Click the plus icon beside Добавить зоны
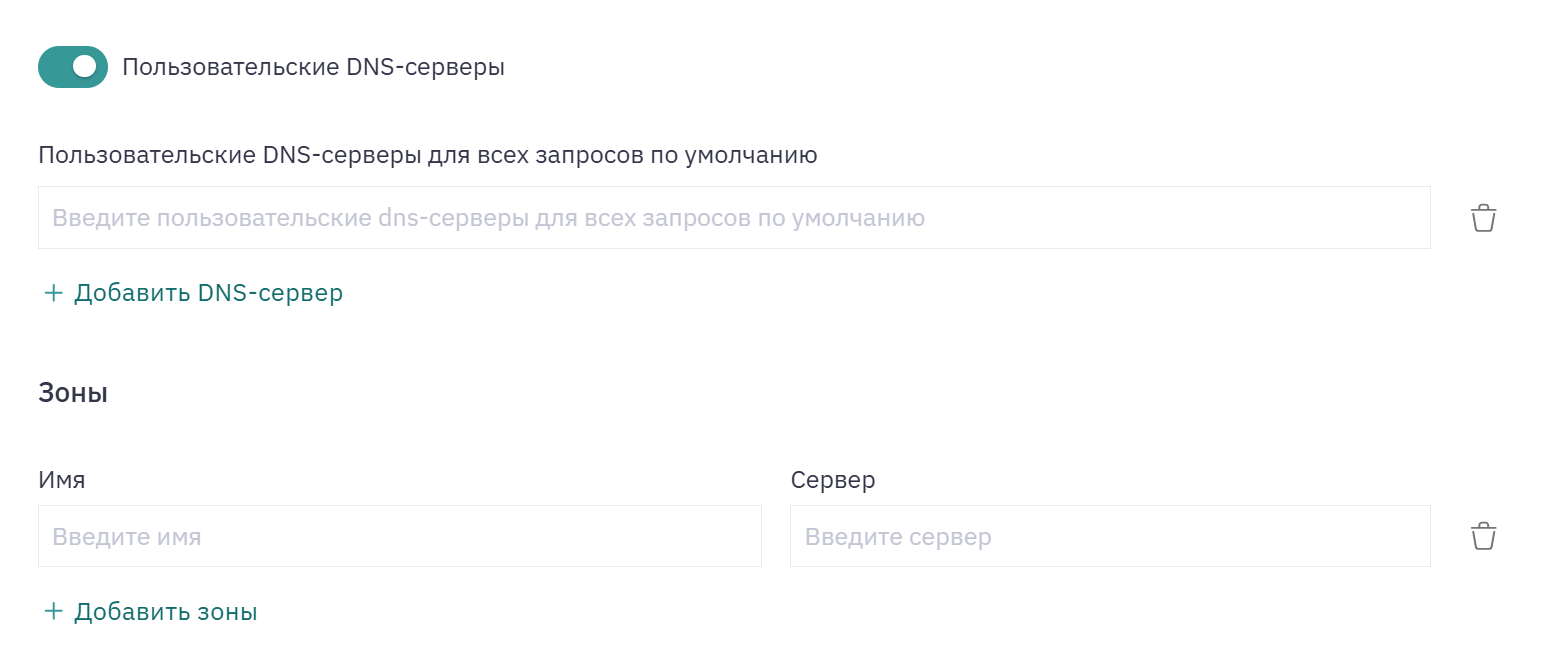 pyautogui.click(x=54, y=611)
